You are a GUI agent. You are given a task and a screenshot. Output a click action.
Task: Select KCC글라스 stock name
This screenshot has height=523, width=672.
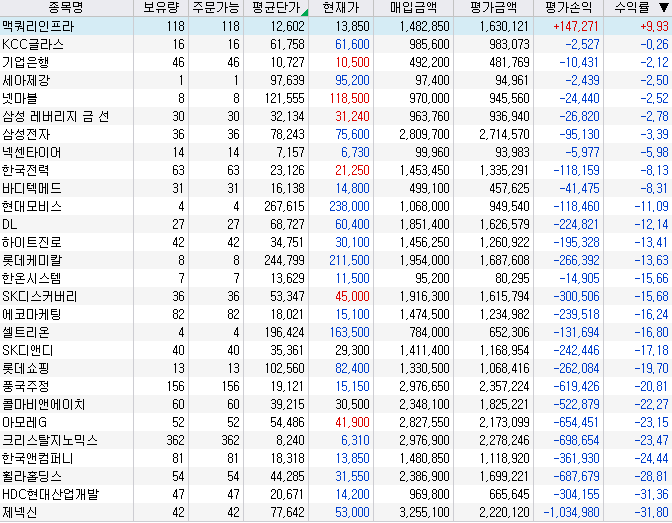coord(33,44)
